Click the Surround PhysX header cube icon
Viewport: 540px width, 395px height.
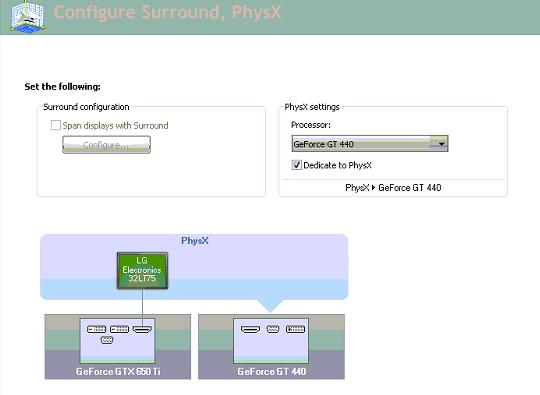tap(28, 17)
